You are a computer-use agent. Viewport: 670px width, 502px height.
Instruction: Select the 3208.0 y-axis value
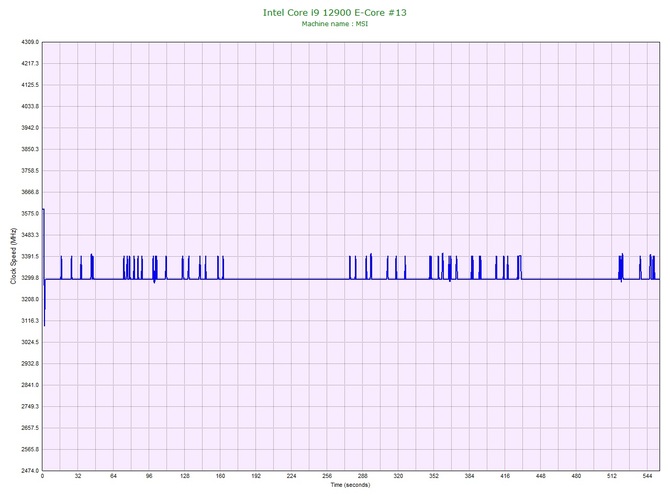tap(30, 299)
